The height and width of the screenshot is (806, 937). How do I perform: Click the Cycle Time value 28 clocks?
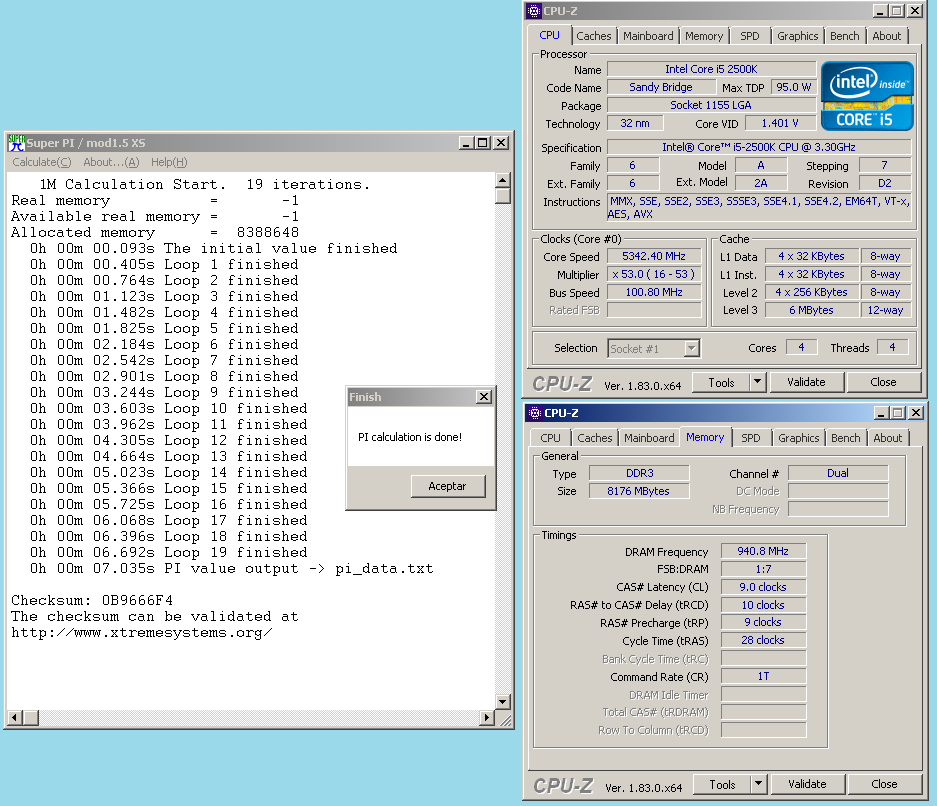[x=763, y=640]
